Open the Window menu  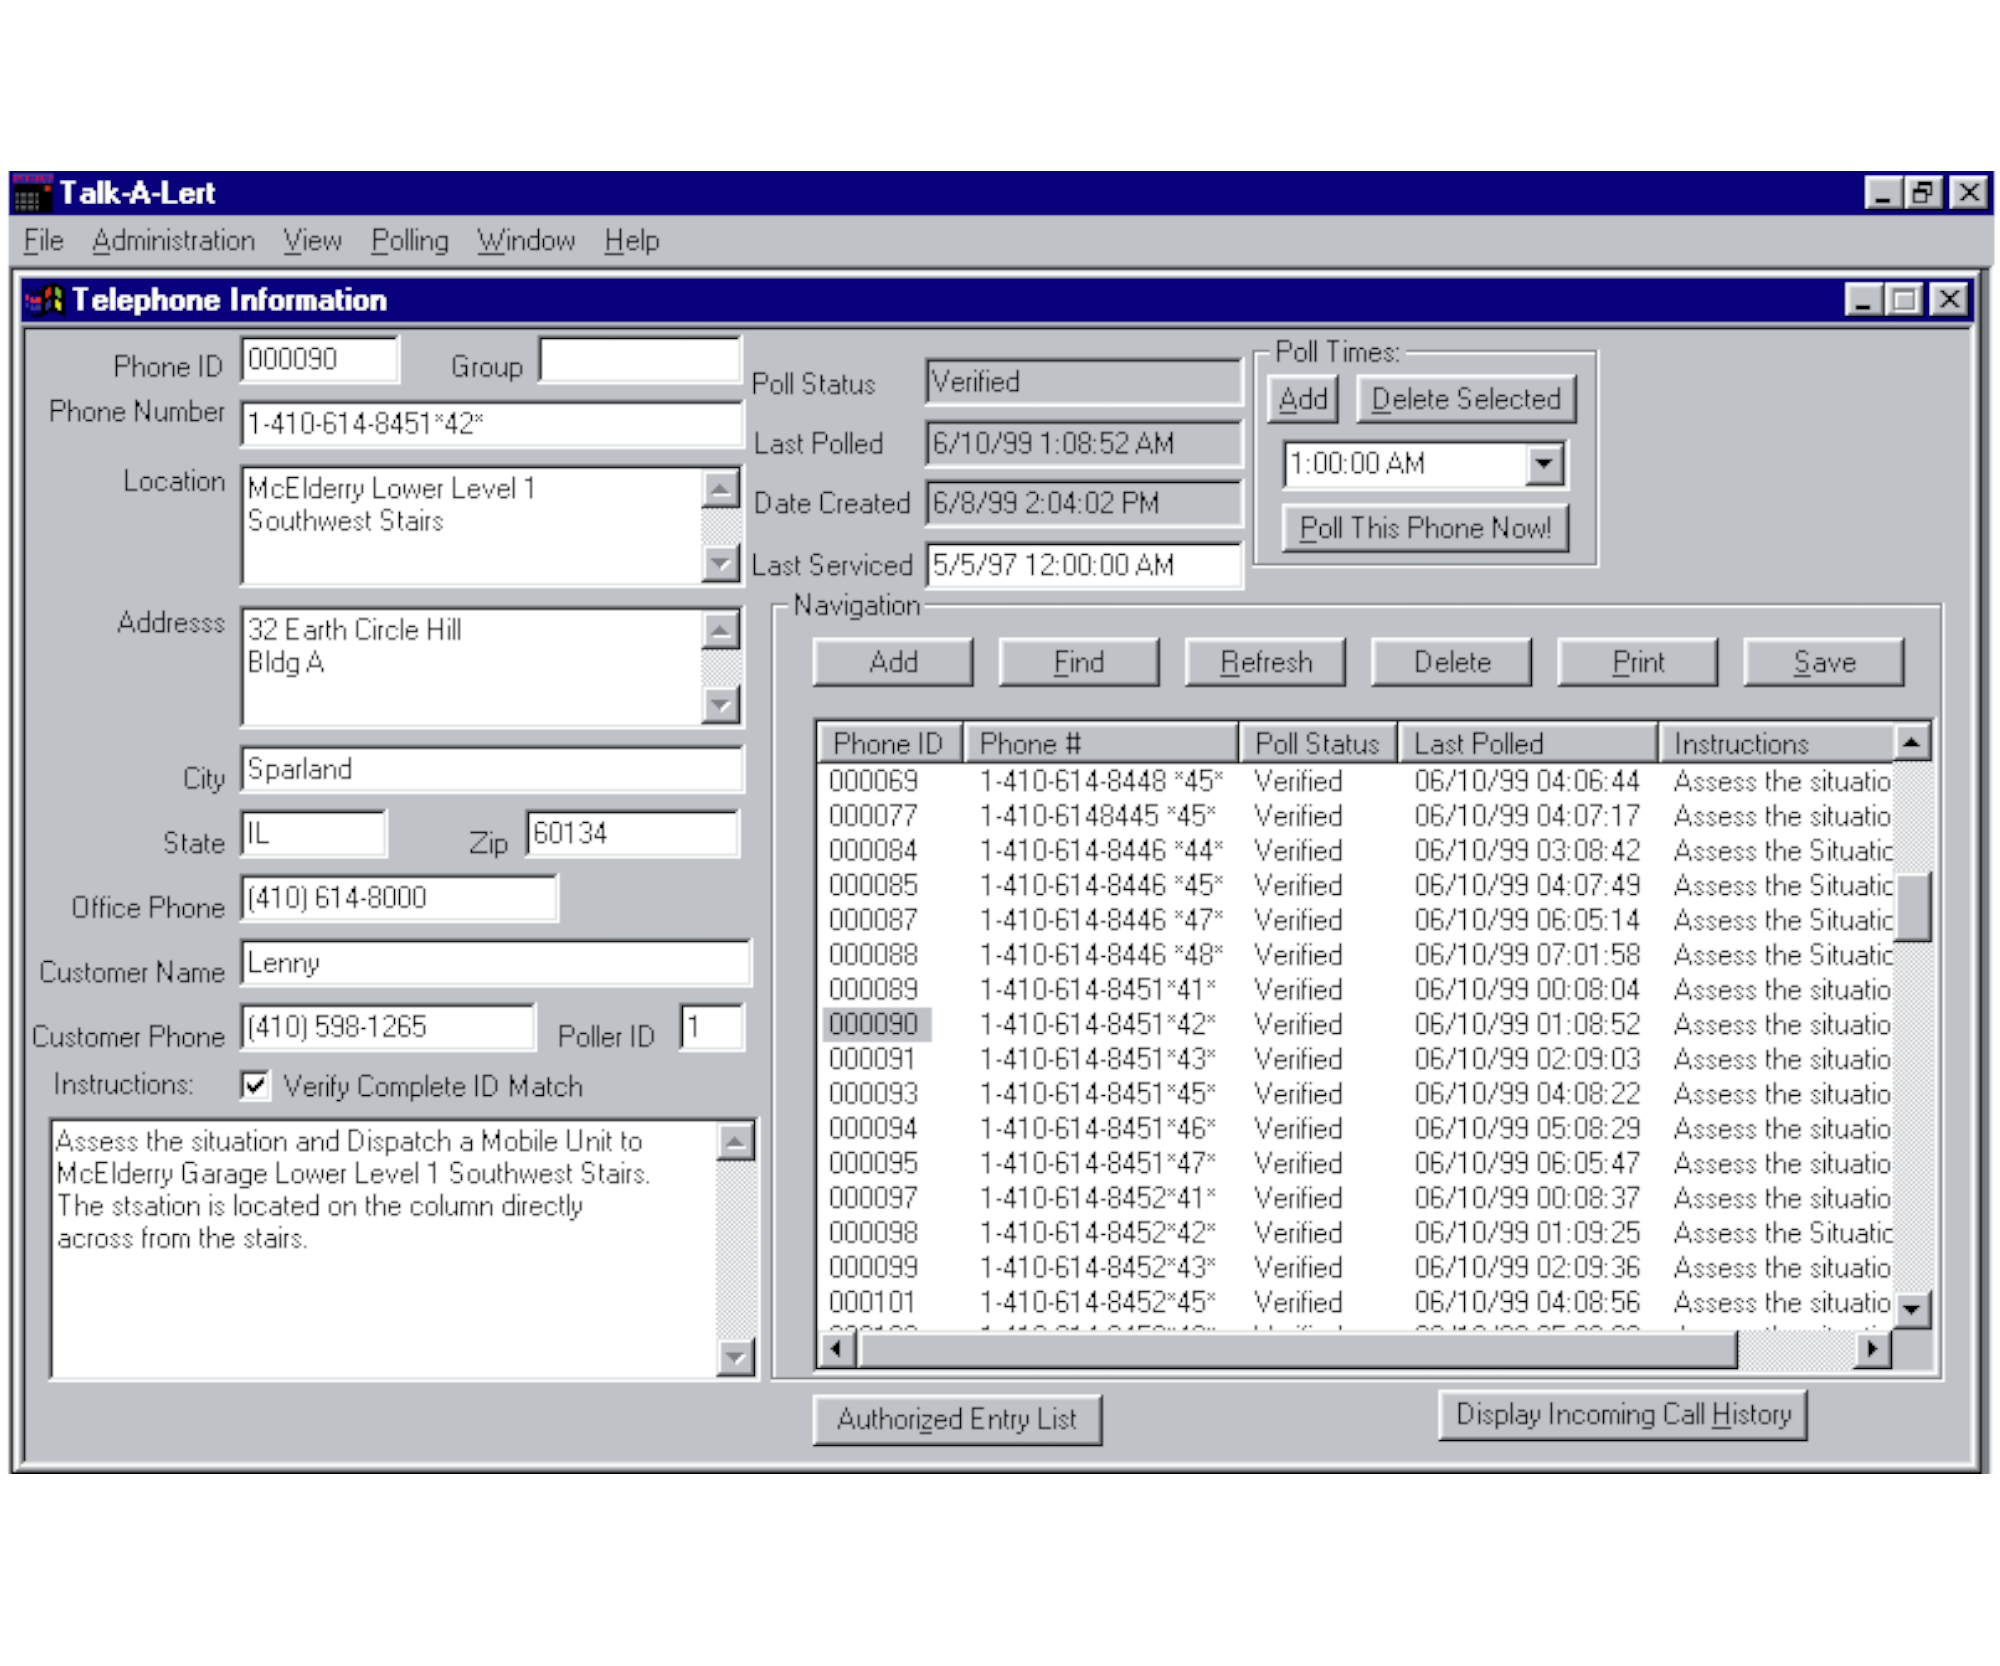(x=526, y=241)
